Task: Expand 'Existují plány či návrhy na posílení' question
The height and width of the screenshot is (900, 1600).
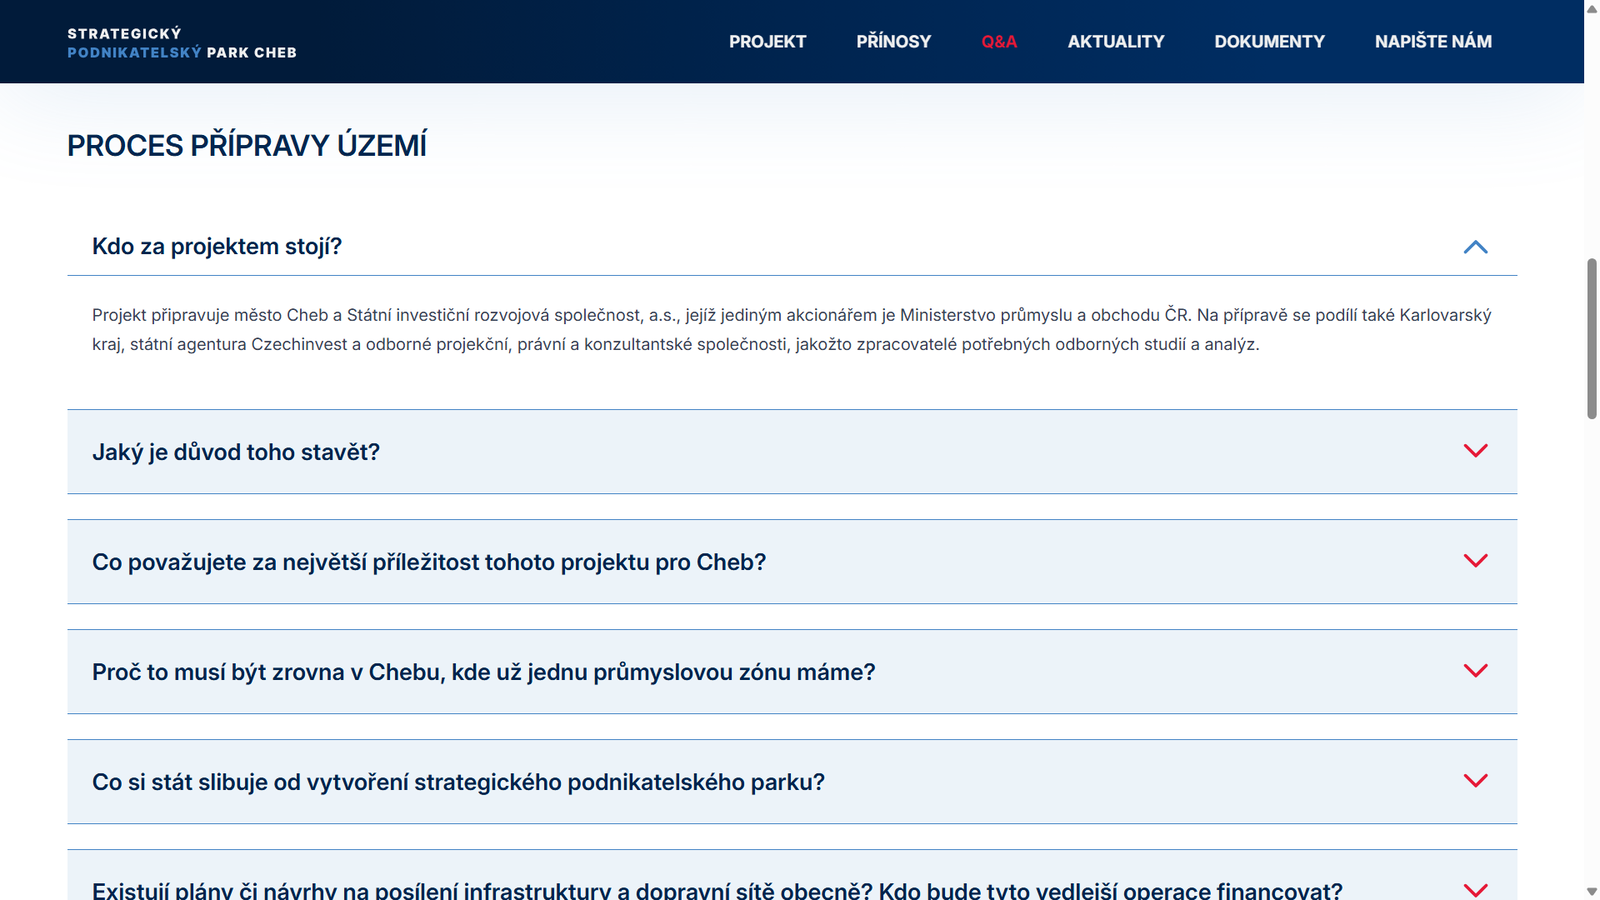Action: [x=716, y=890]
